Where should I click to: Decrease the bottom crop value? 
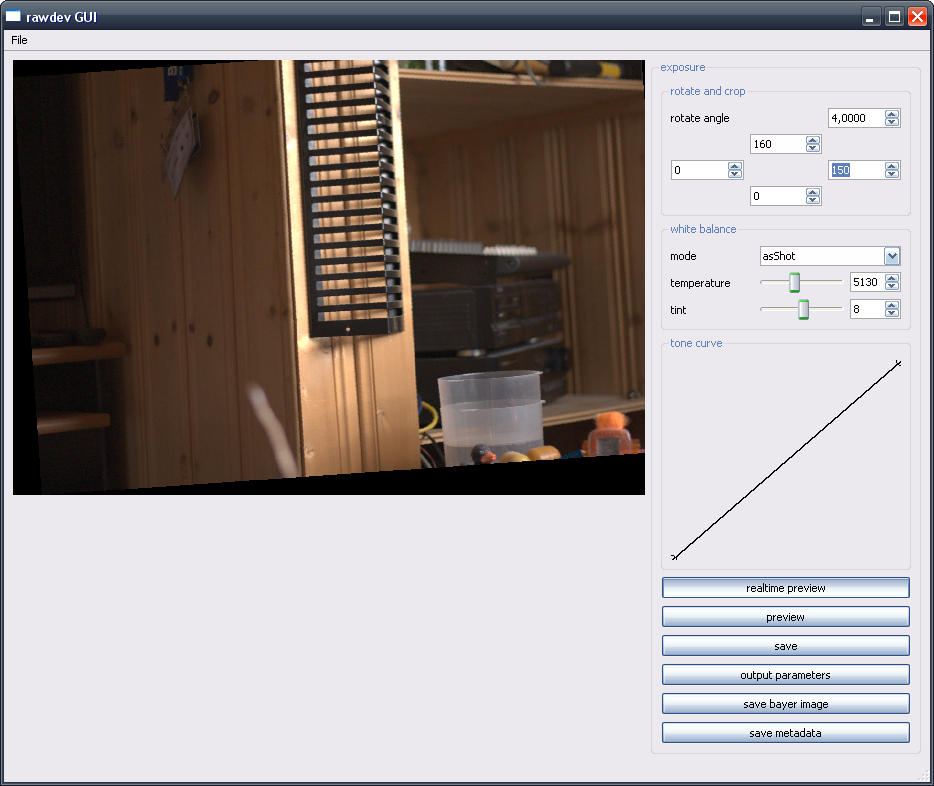(813, 201)
